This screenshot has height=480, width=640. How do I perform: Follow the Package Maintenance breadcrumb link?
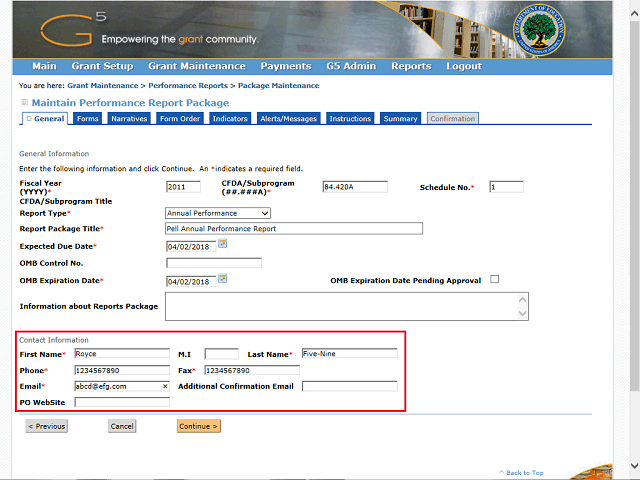pyautogui.click(x=279, y=86)
